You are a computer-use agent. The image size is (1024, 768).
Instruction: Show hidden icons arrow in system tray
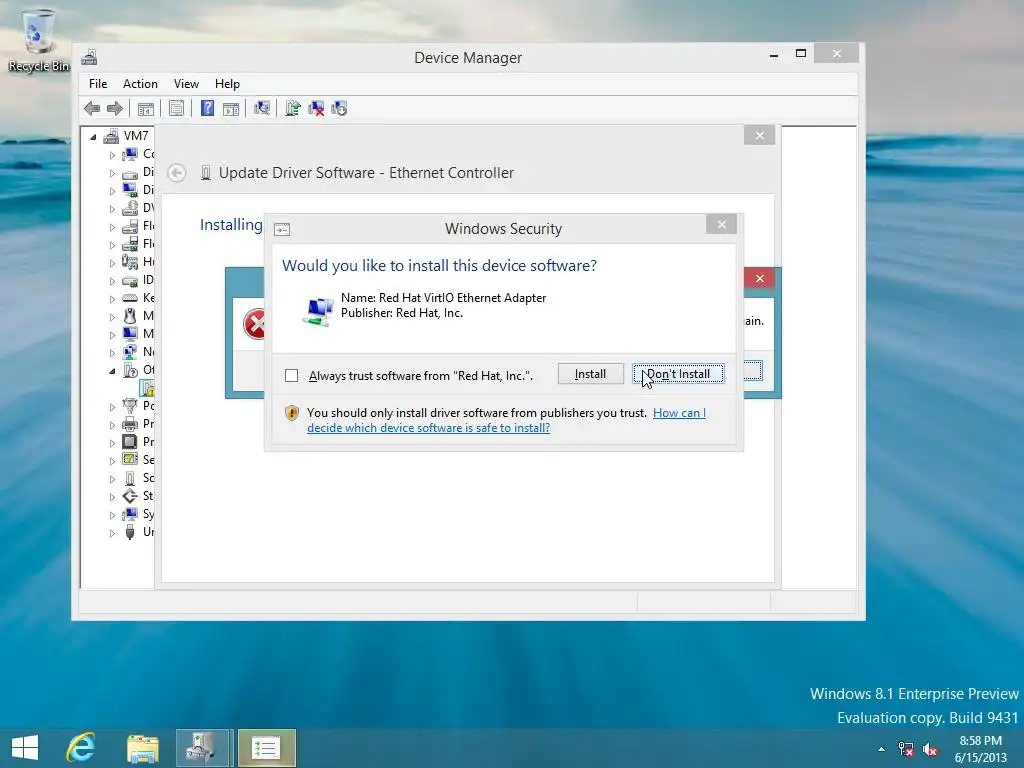pos(882,749)
